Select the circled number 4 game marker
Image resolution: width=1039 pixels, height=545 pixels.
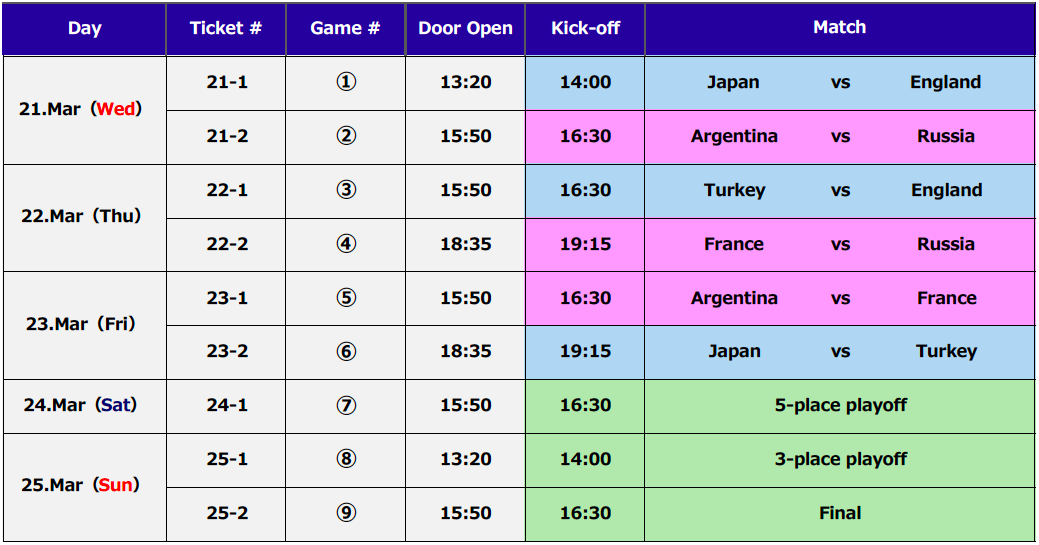pyautogui.click(x=346, y=244)
